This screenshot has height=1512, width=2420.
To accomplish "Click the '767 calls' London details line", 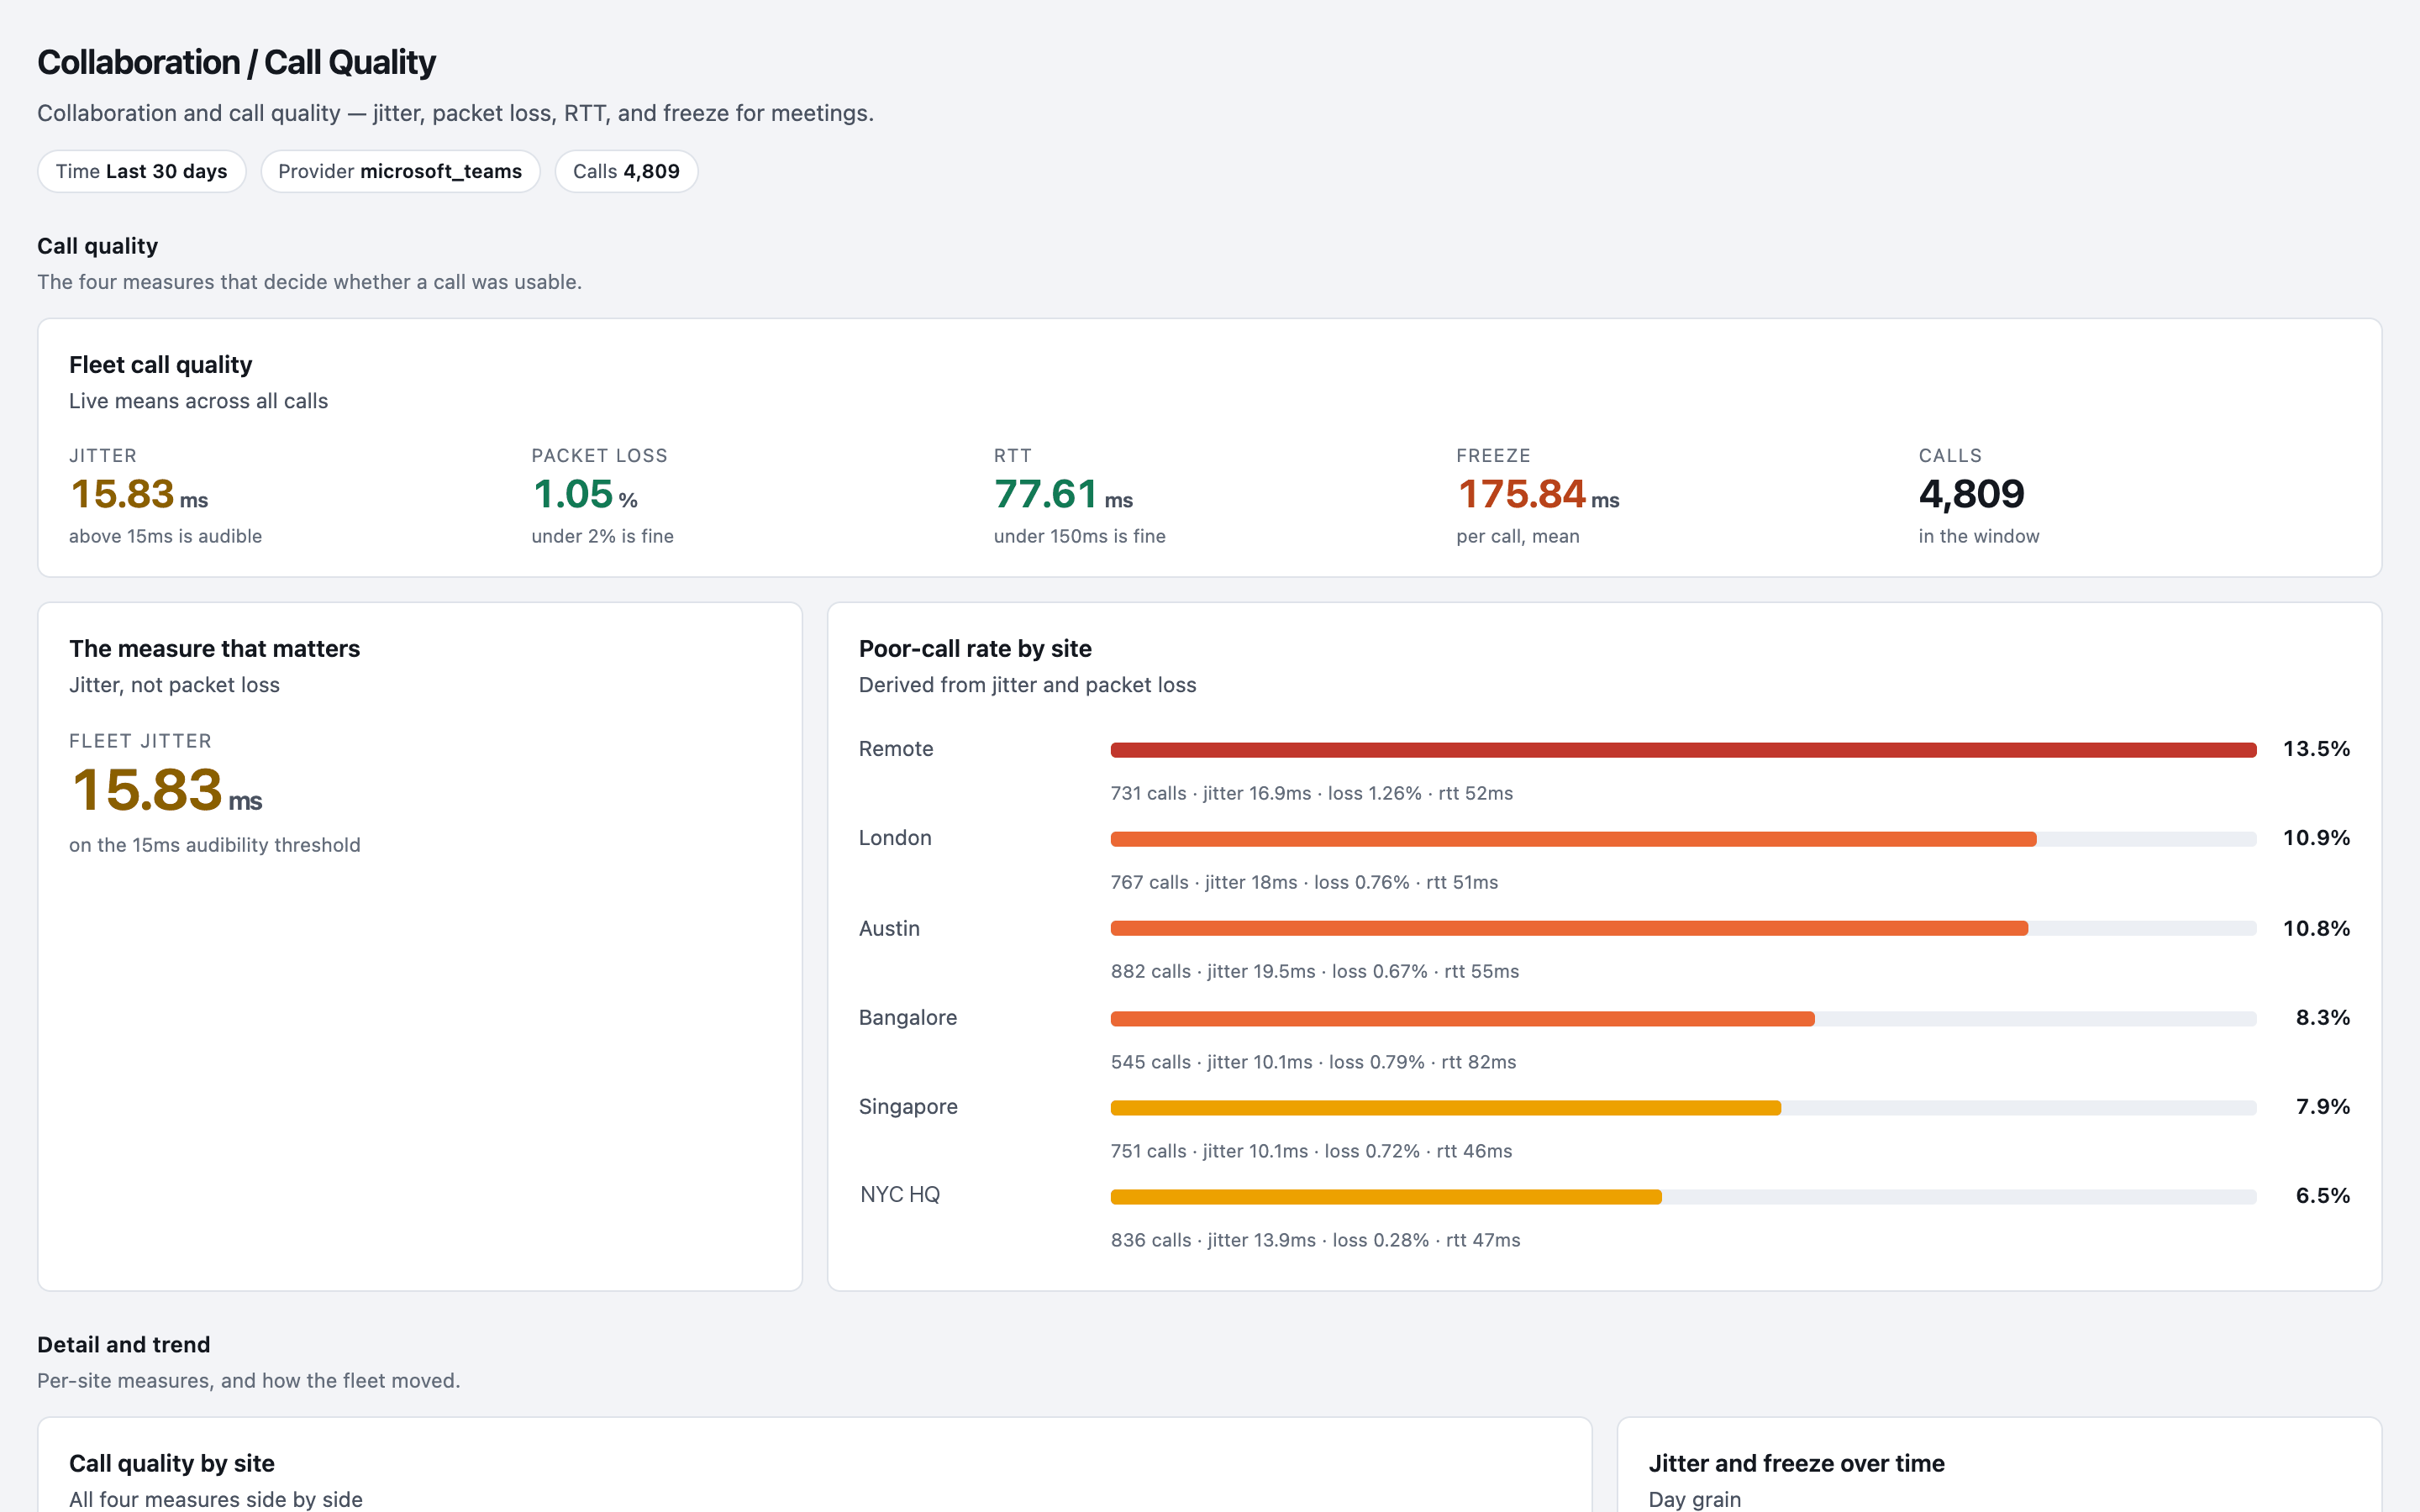I will coord(1304,882).
